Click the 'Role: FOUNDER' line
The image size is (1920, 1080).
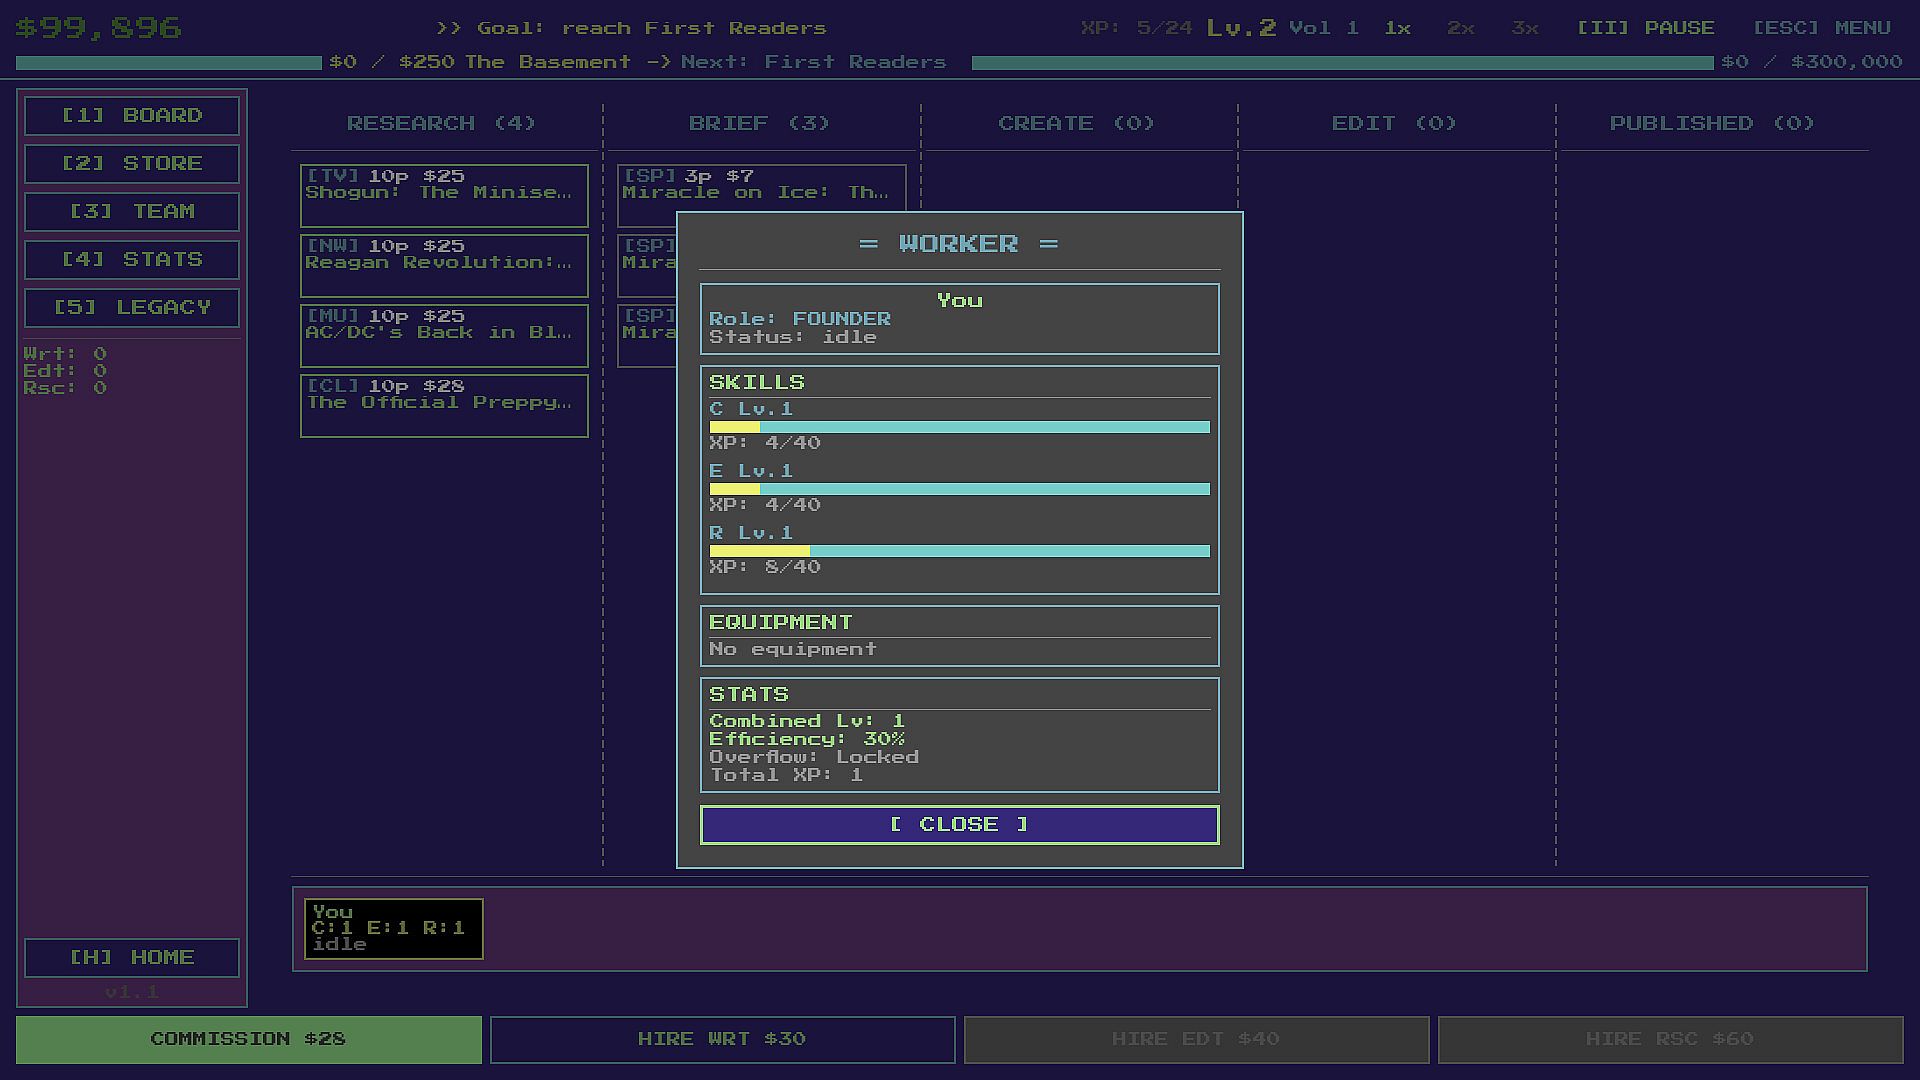800,319
